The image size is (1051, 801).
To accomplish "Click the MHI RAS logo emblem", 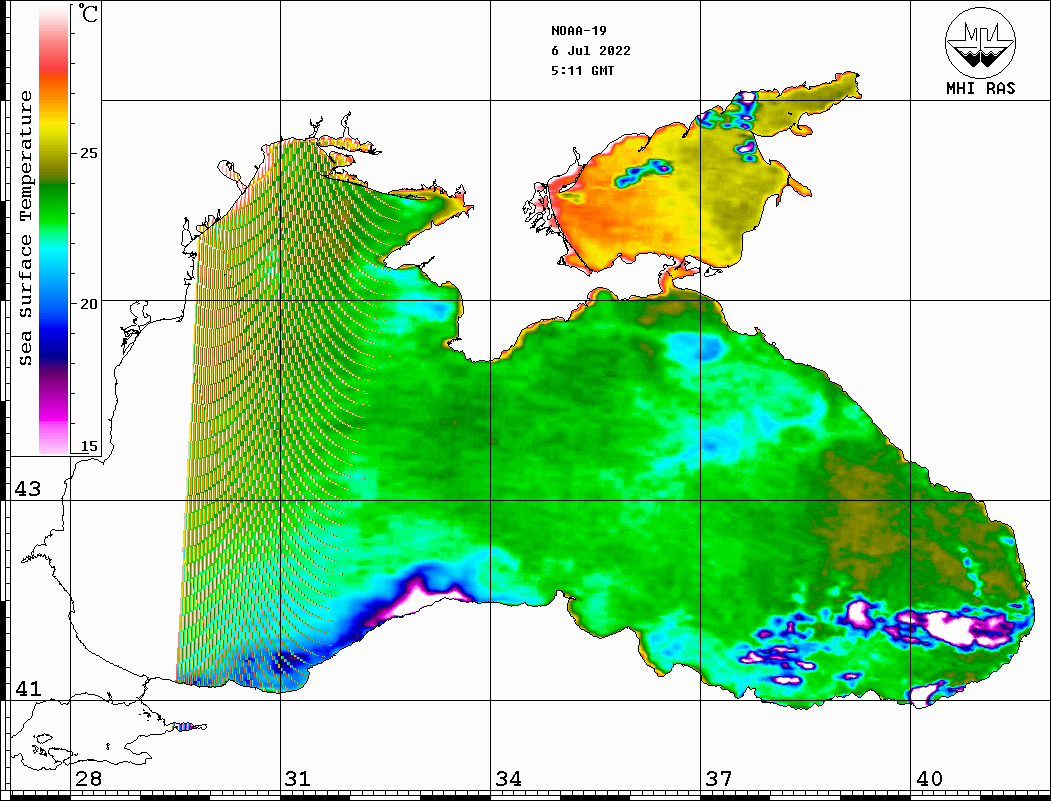I will [981, 42].
